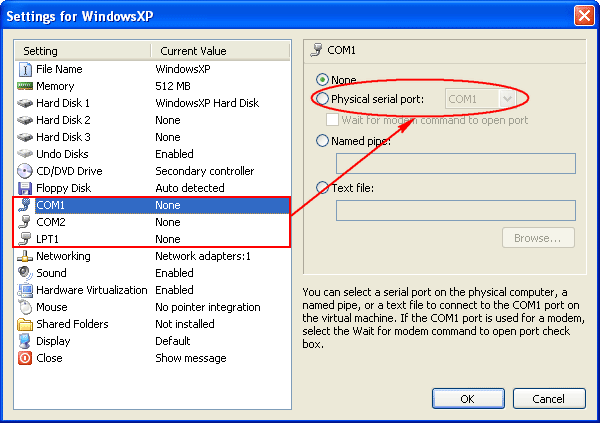Select the CD/DVD Drive label
The image size is (600, 423).
(69, 171)
